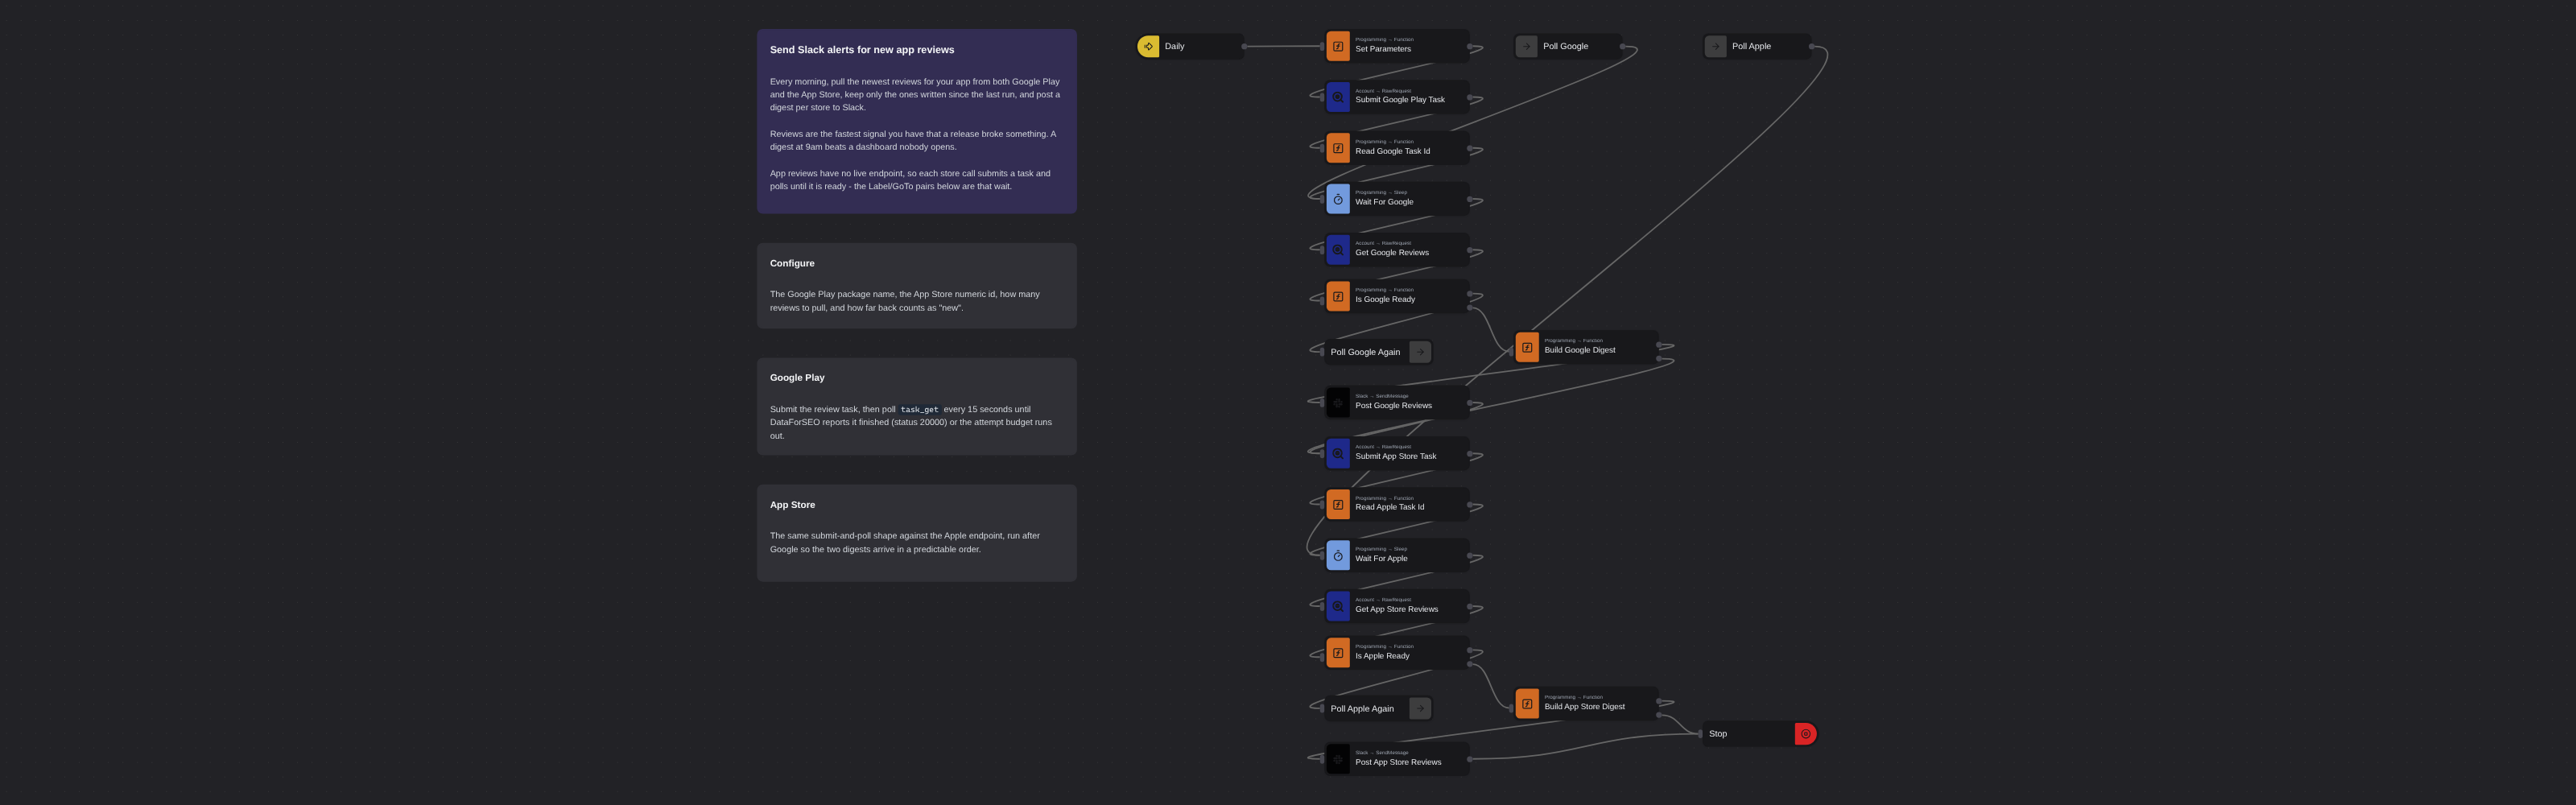Select the App Store note heading
The height and width of the screenshot is (805, 2576).
(792, 505)
